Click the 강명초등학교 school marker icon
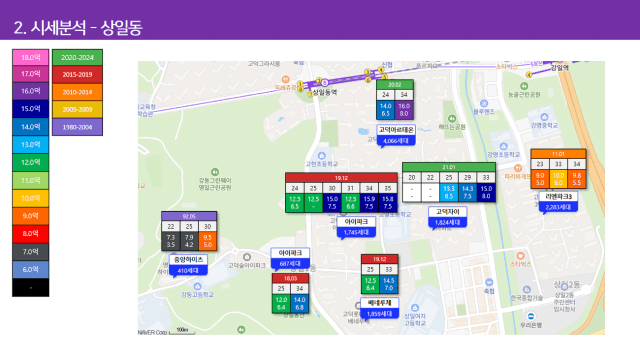The width and height of the screenshot is (640, 360). (503, 146)
